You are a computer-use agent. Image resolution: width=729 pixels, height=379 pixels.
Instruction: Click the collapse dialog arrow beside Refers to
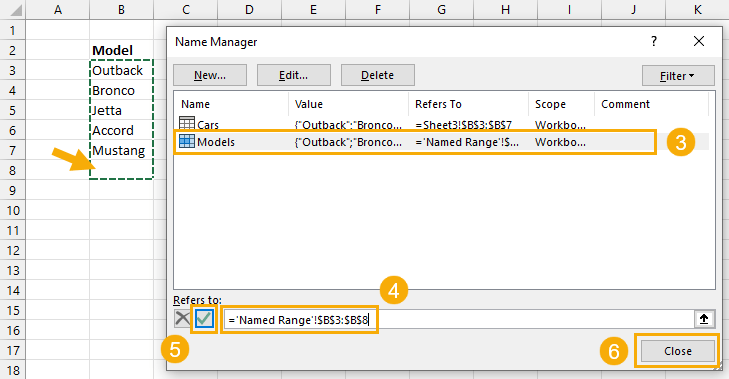click(704, 319)
